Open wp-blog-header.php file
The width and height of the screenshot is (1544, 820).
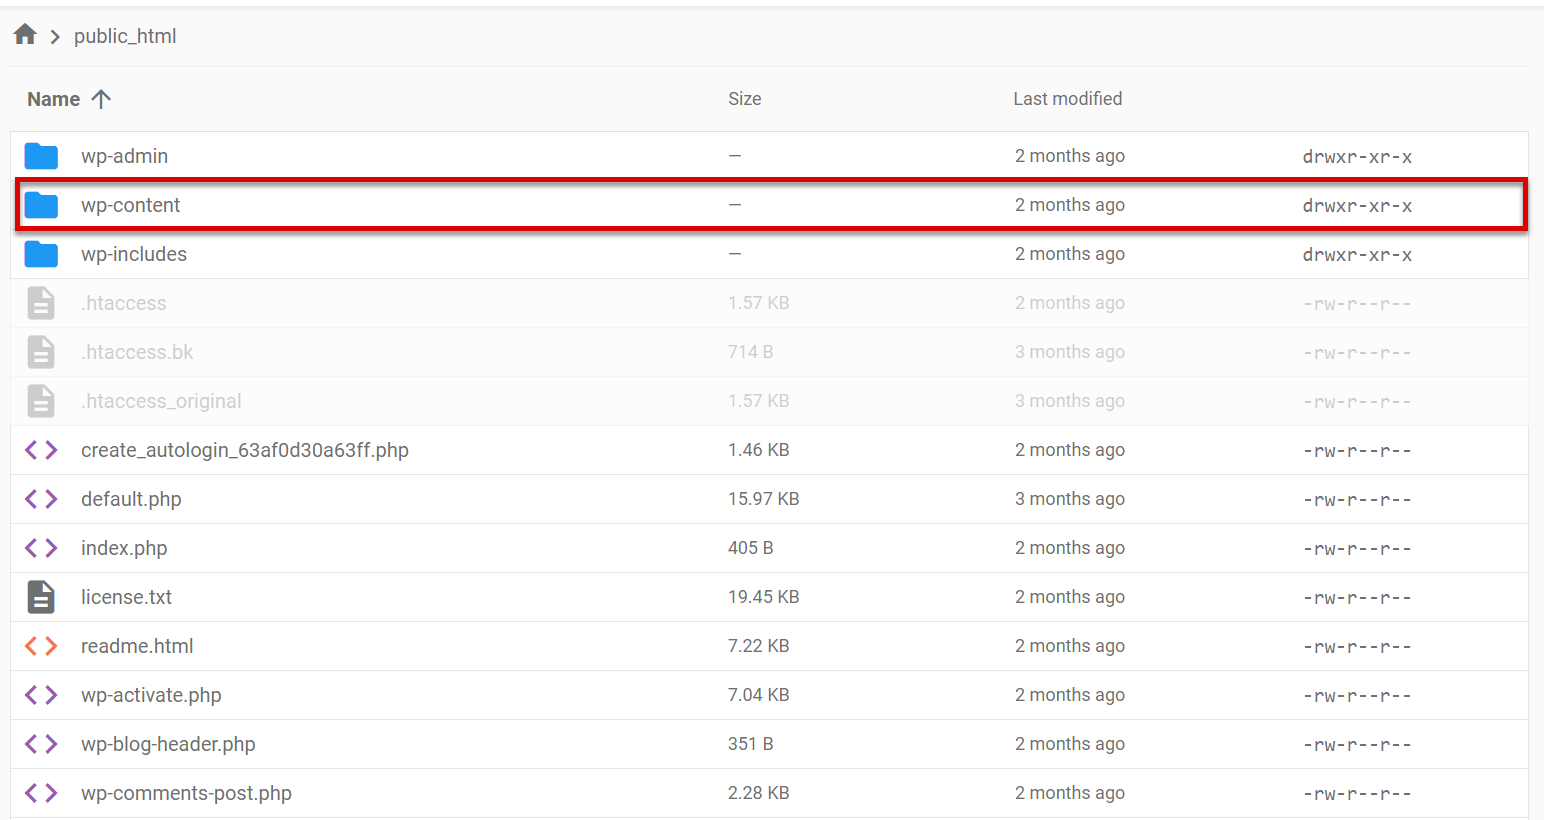(168, 744)
